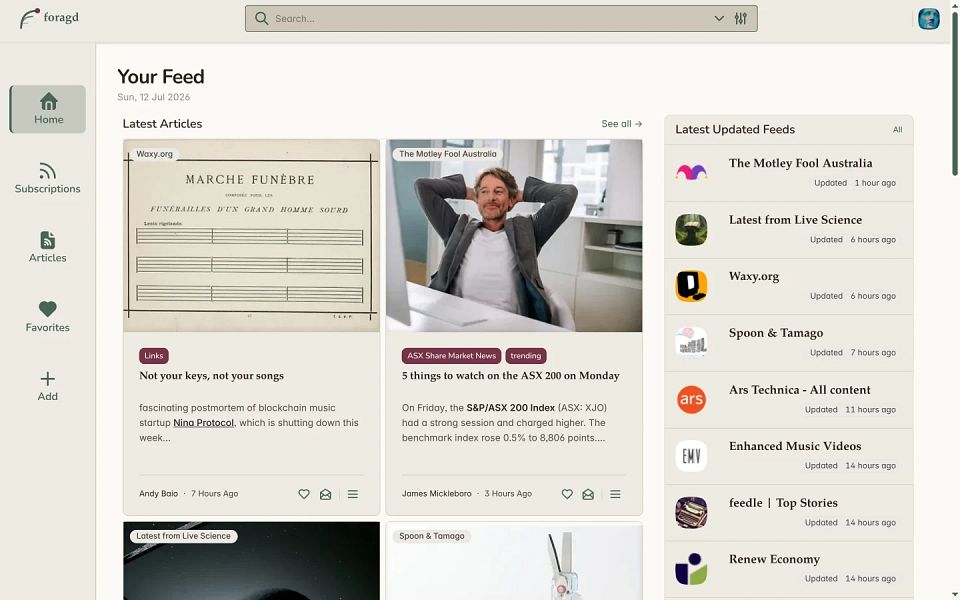This screenshot has height=600, width=960.
Task: Click the foragd logo
Action: pyautogui.click(x=49, y=18)
